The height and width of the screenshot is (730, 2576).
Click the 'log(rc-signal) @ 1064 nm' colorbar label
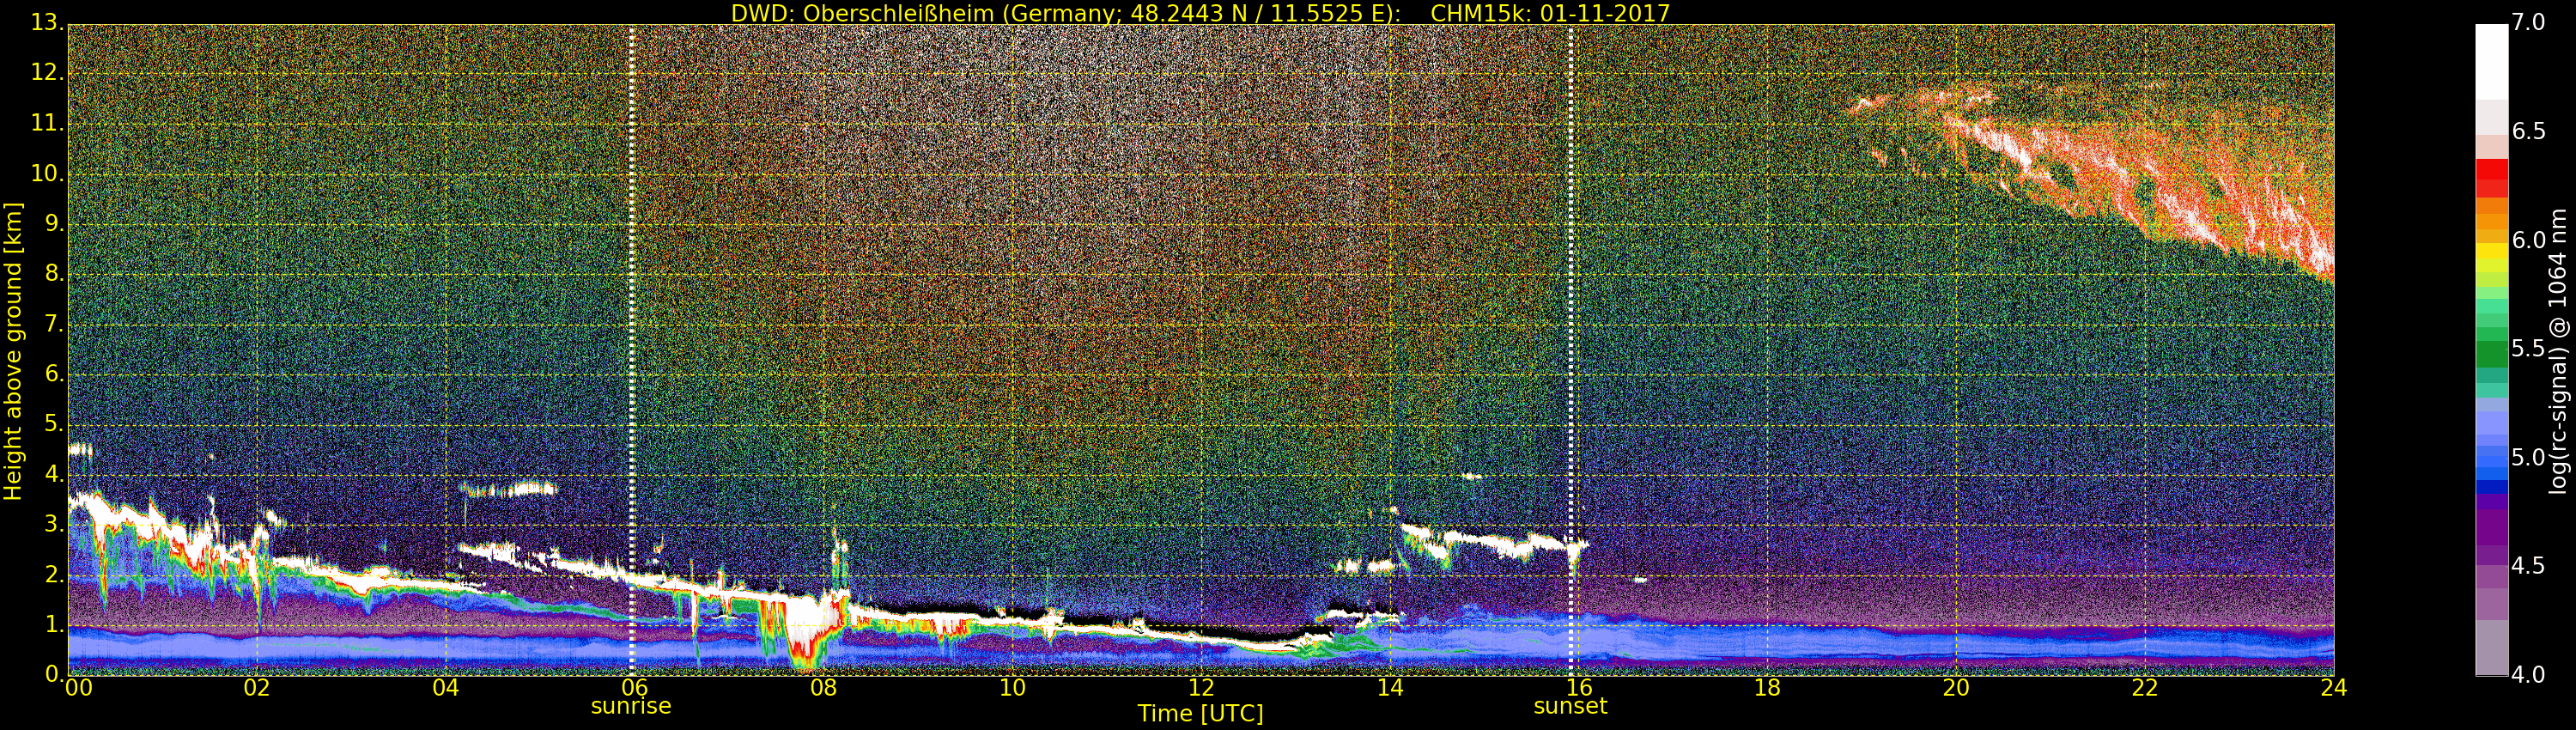2558,350
